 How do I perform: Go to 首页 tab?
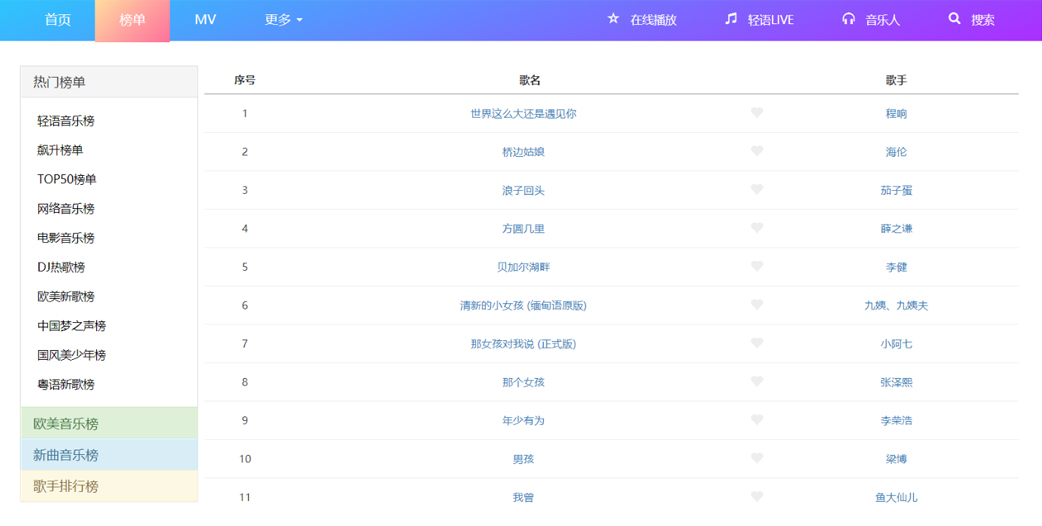(x=58, y=20)
